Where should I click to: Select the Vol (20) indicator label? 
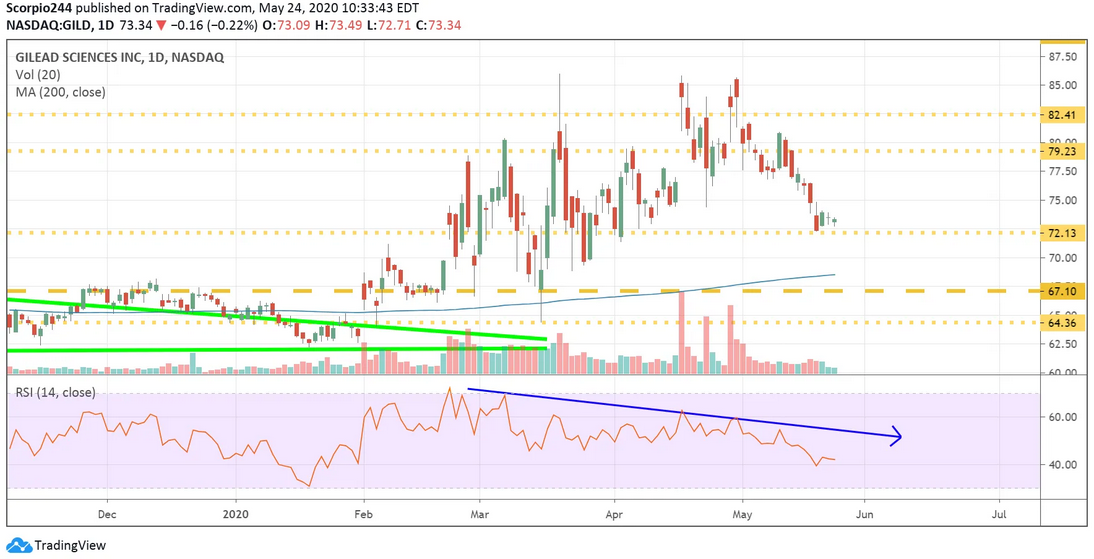[36, 75]
